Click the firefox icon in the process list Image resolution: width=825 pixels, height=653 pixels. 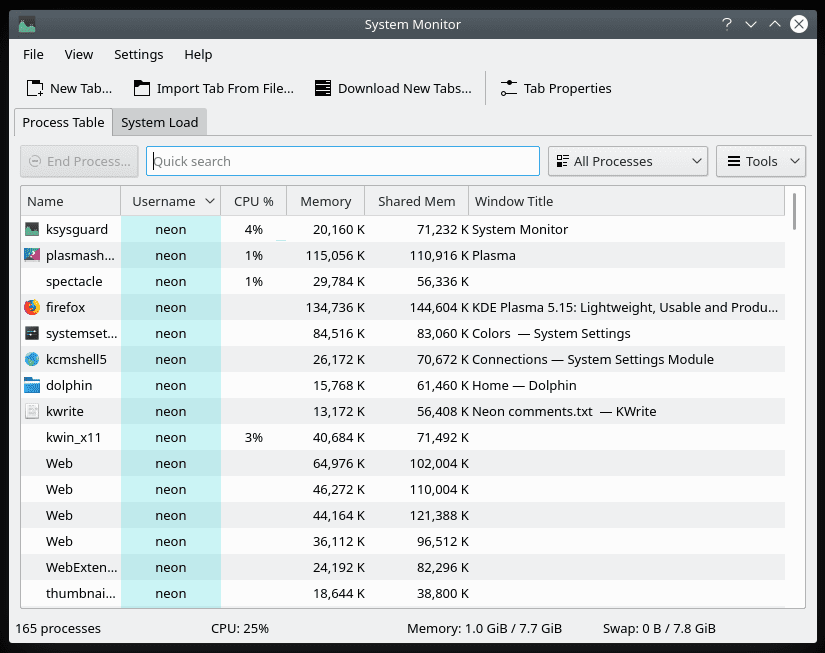click(x=30, y=307)
